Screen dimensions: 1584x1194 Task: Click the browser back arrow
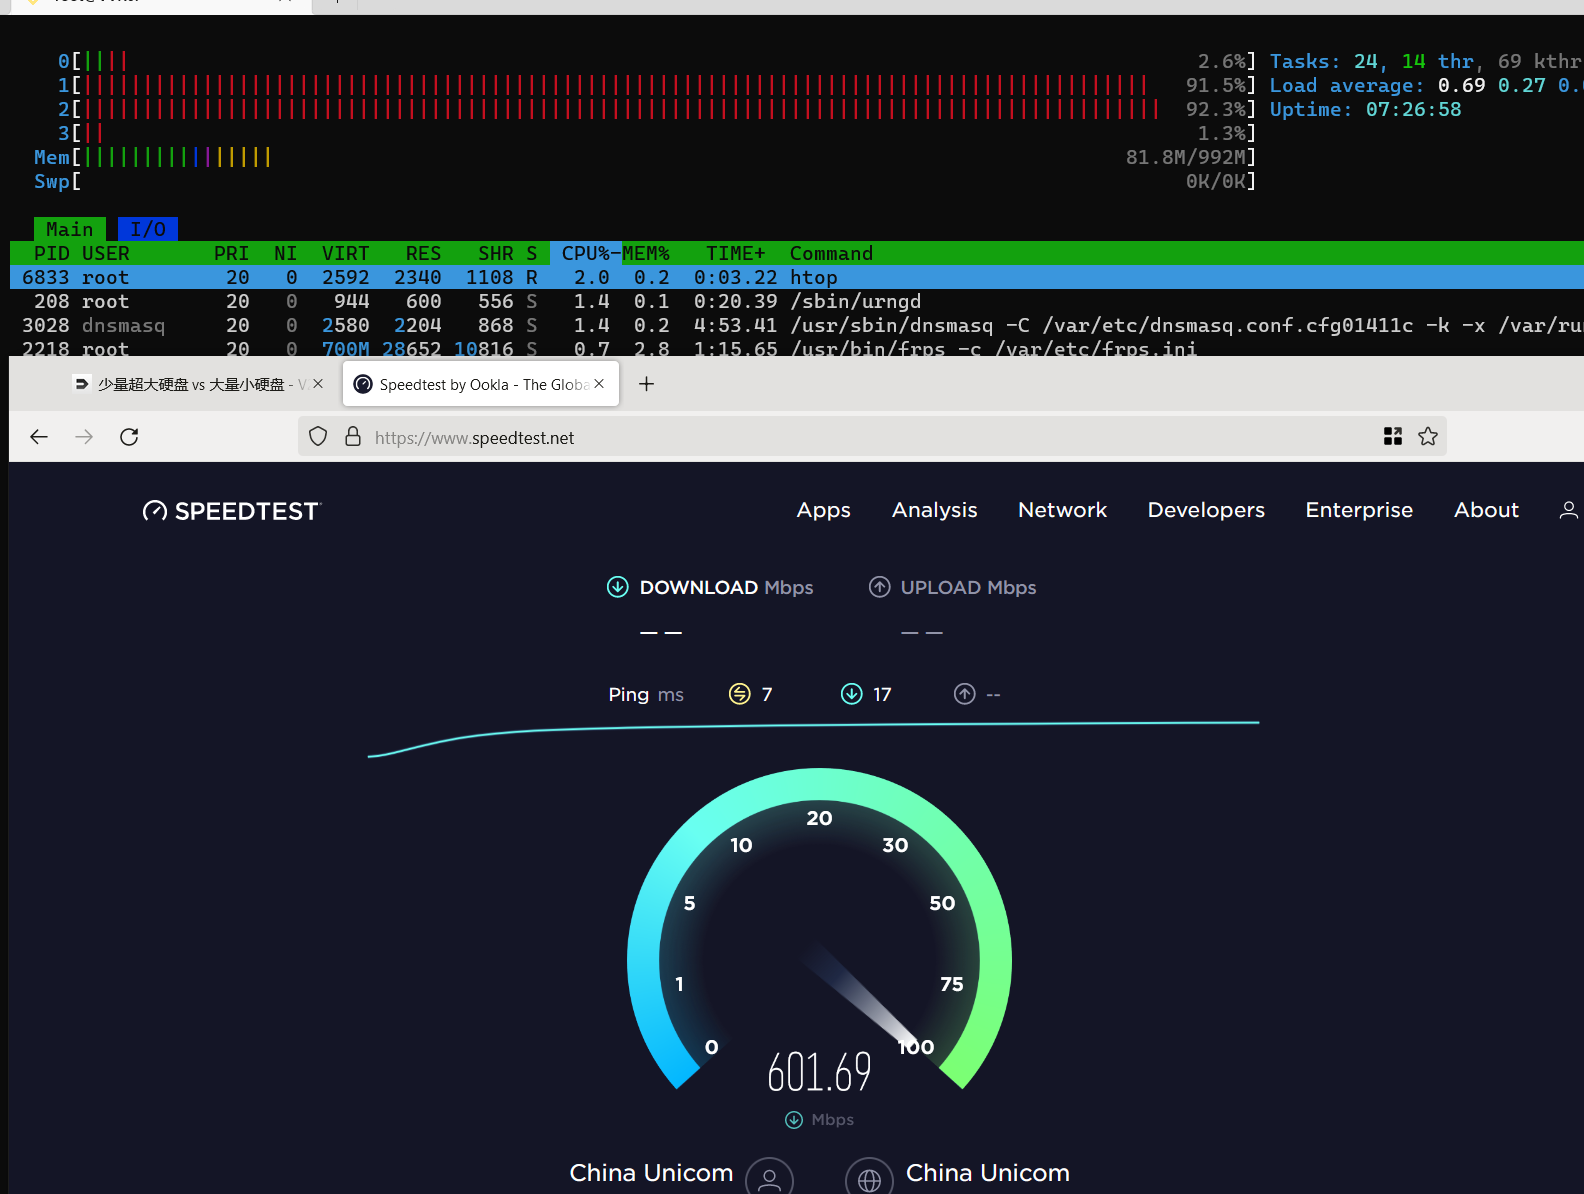pos(39,437)
